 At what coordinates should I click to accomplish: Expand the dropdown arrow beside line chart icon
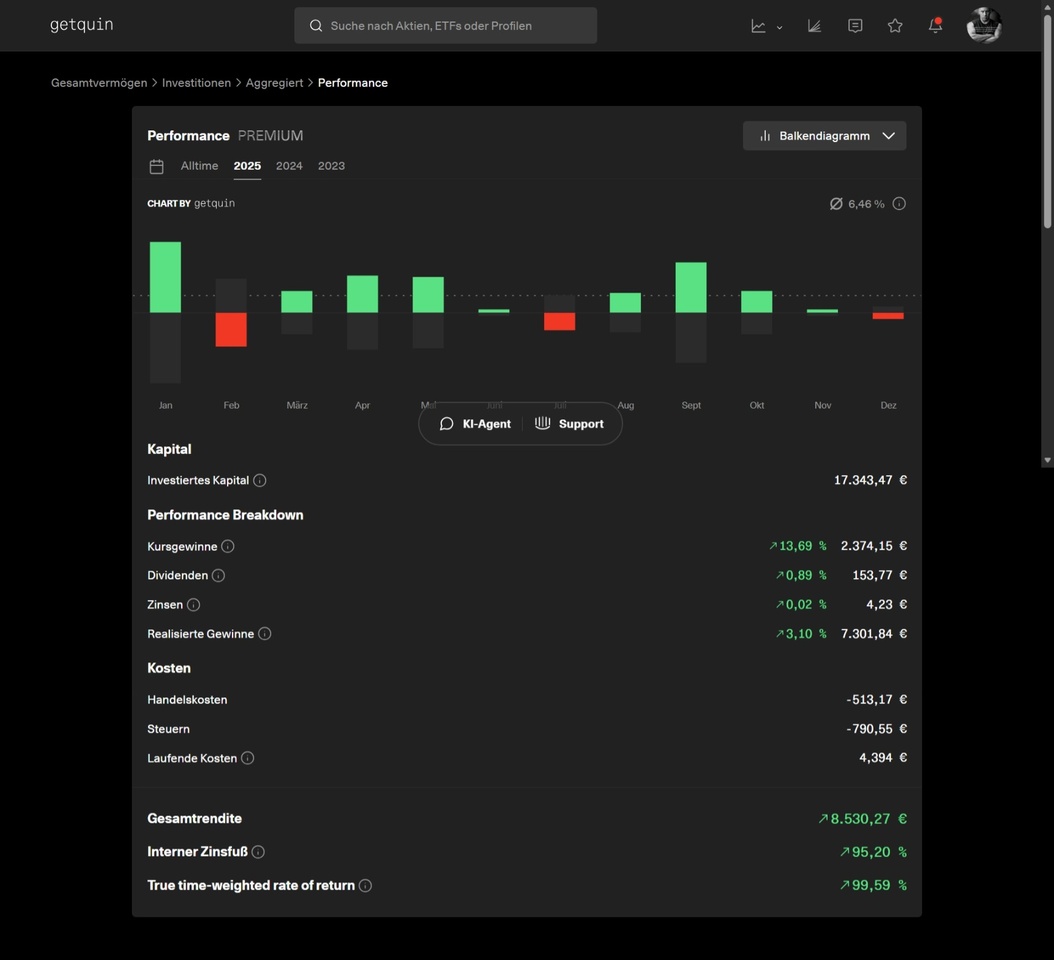pos(779,27)
